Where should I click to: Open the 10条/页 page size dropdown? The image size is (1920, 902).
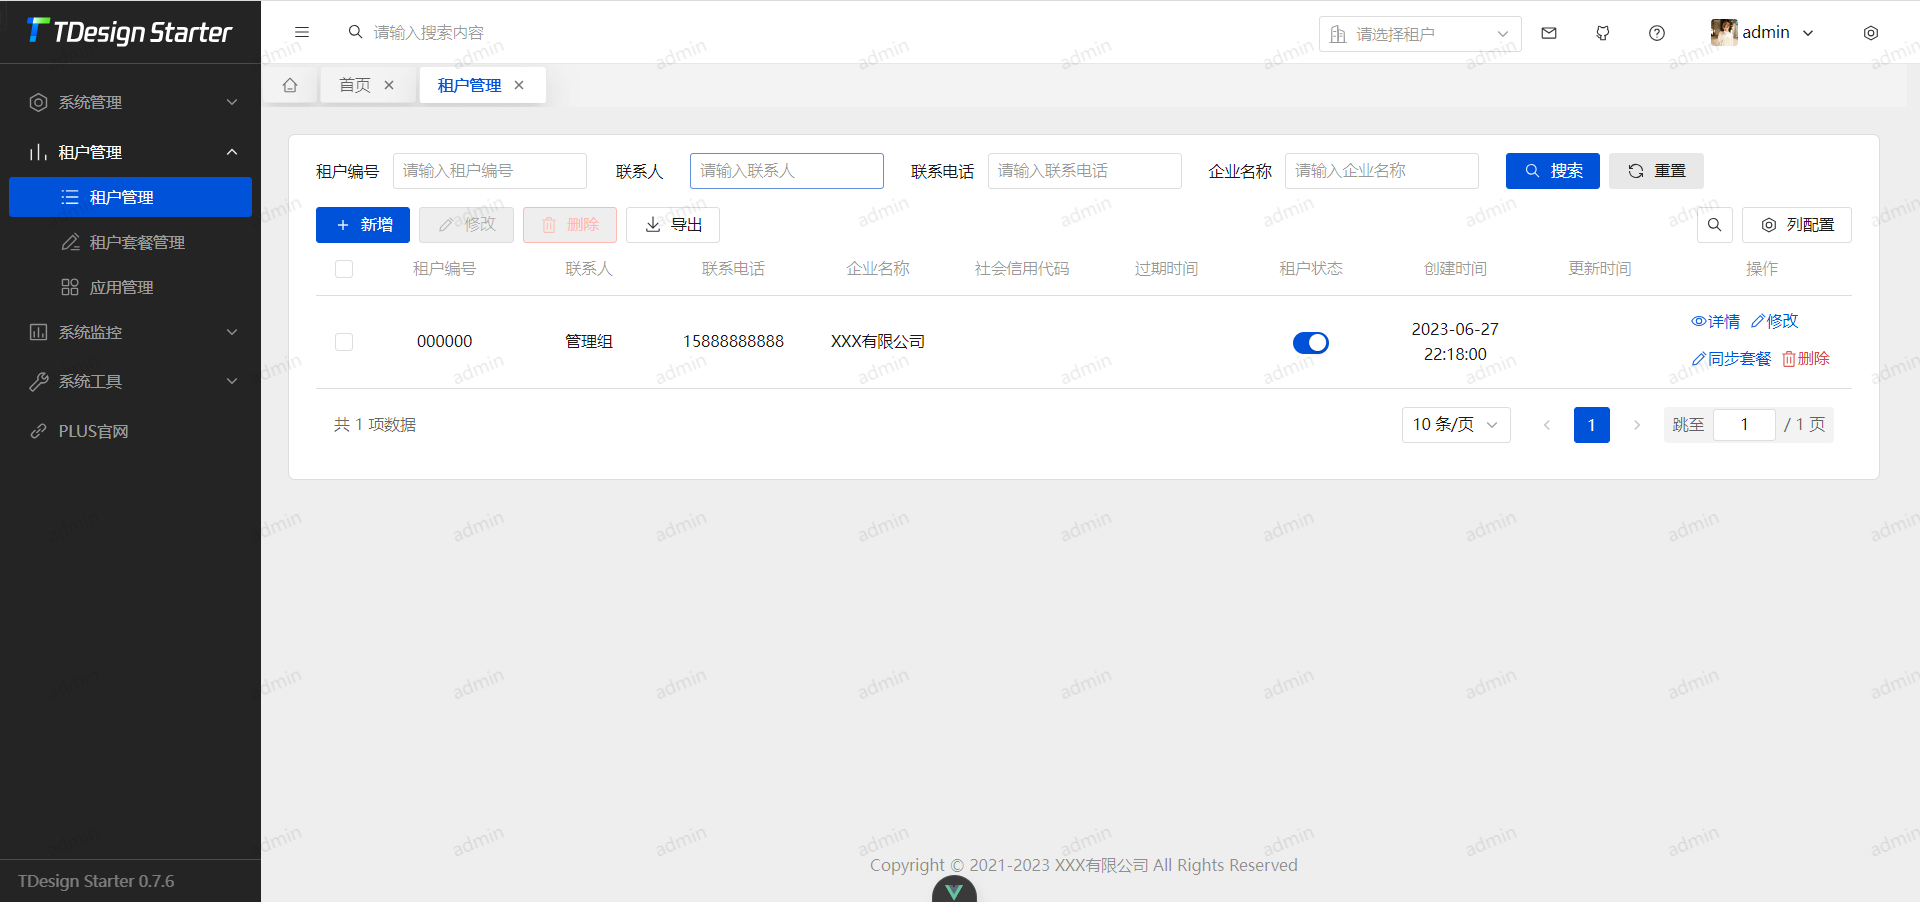pyautogui.click(x=1455, y=424)
